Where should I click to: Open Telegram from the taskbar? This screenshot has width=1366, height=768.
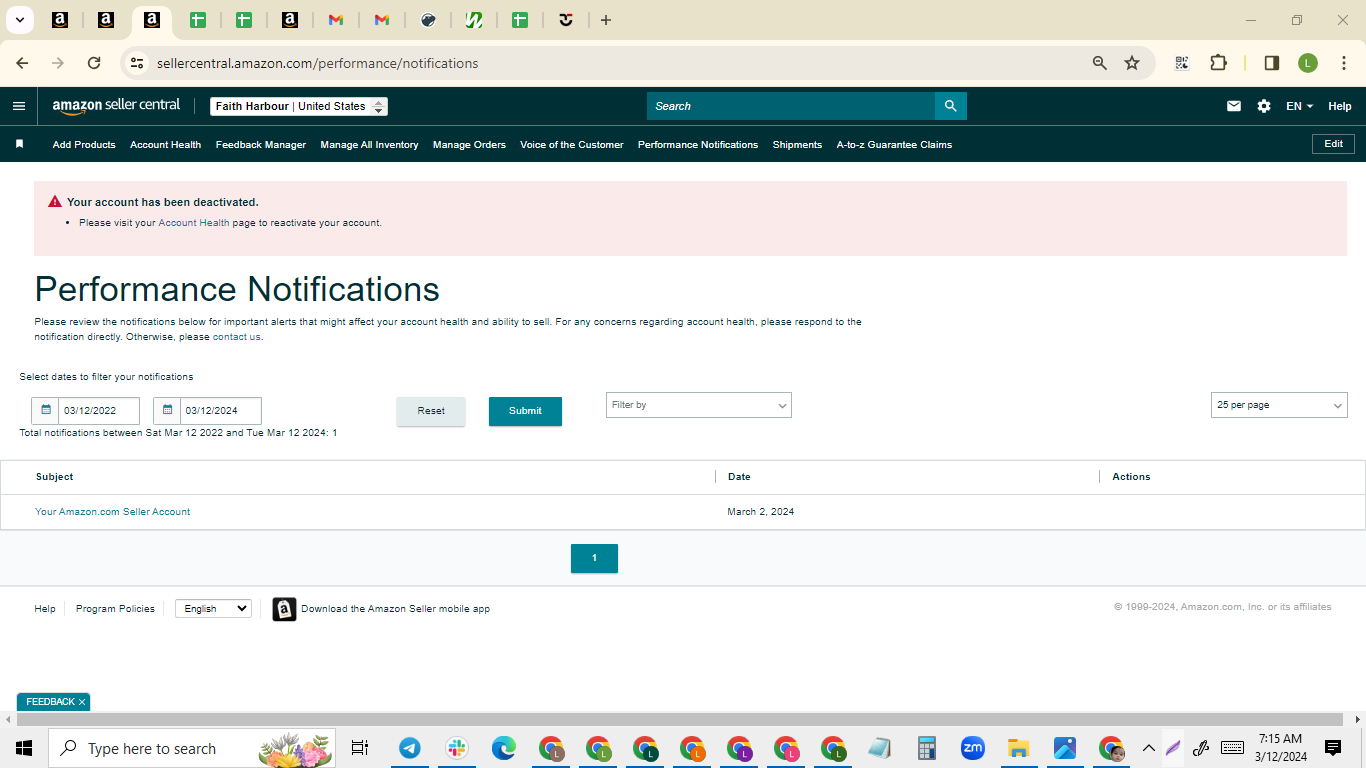[x=409, y=748]
